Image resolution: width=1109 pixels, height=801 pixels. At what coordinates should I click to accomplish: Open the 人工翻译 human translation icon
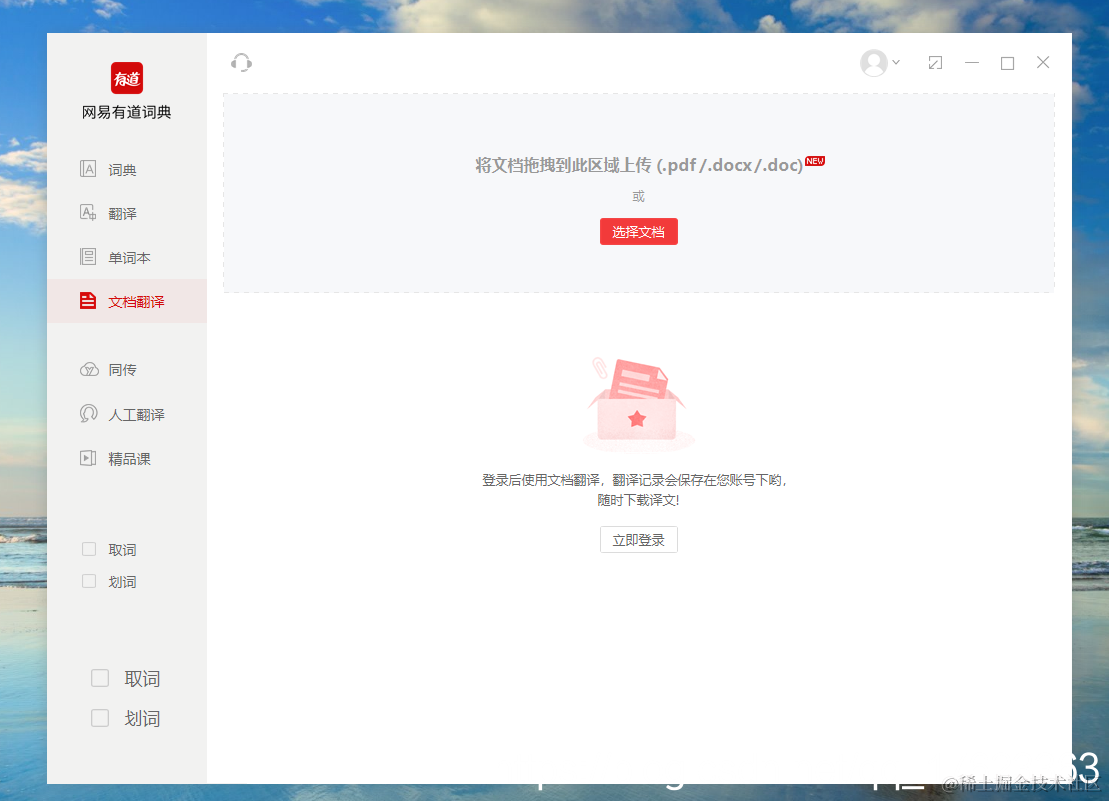[x=88, y=413]
